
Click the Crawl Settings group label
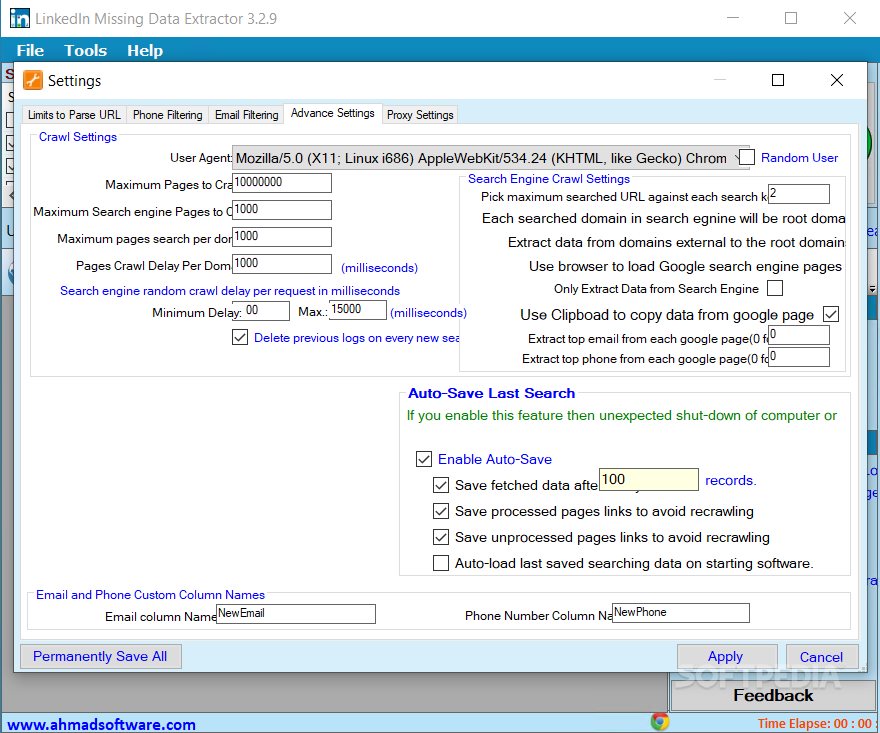pyautogui.click(x=77, y=137)
